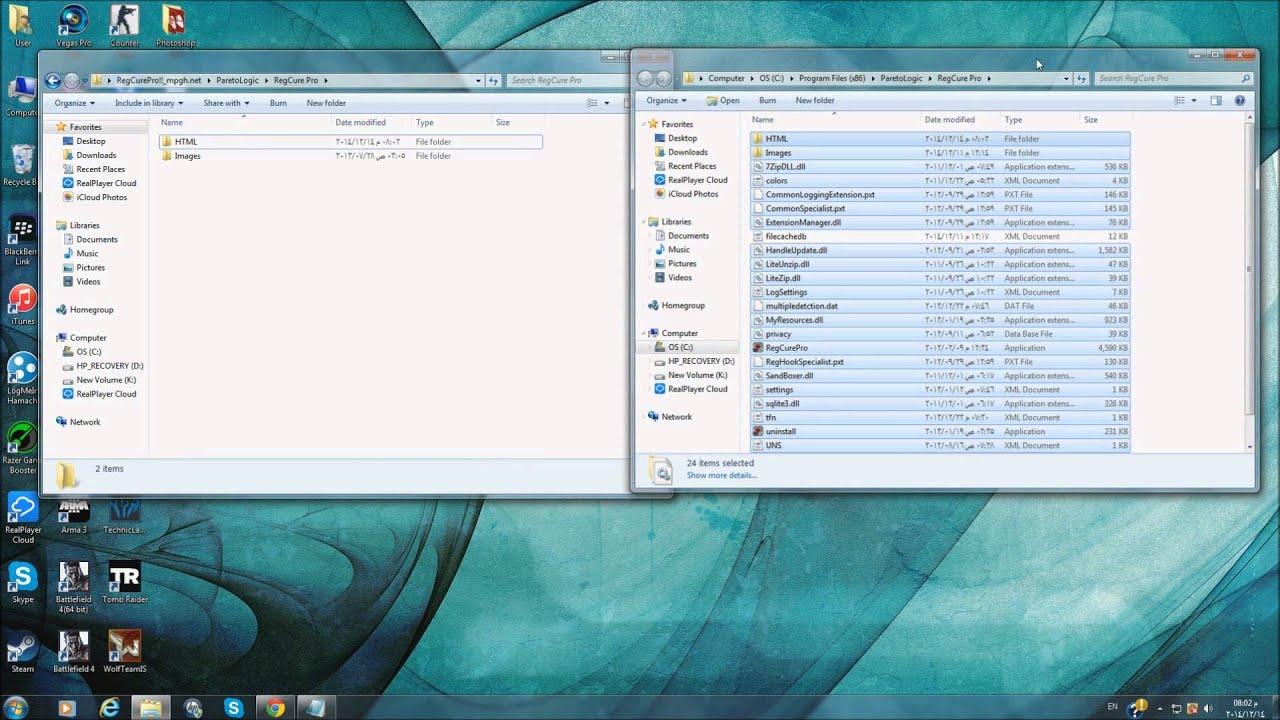Open Vegas Pro desktop icon
The height and width of the screenshot is (720, 1280).
73,24
